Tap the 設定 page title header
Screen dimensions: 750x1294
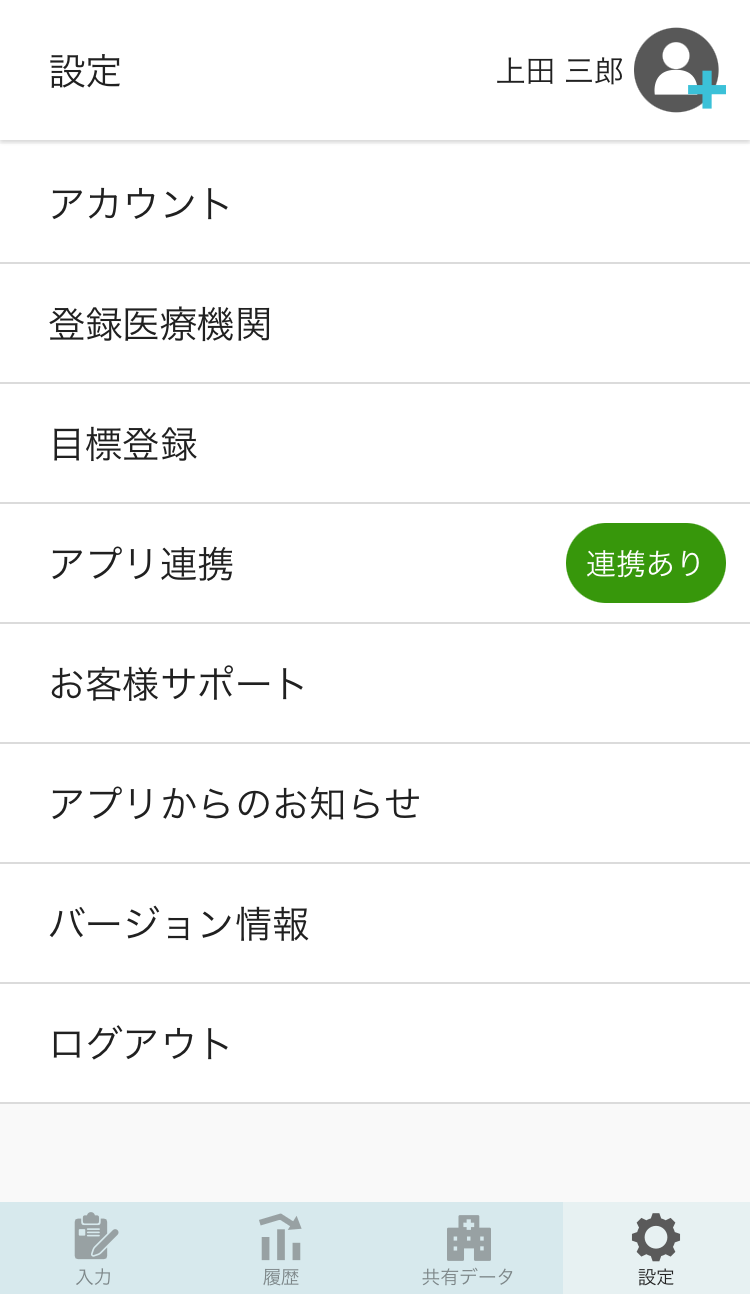pos(86,71)
